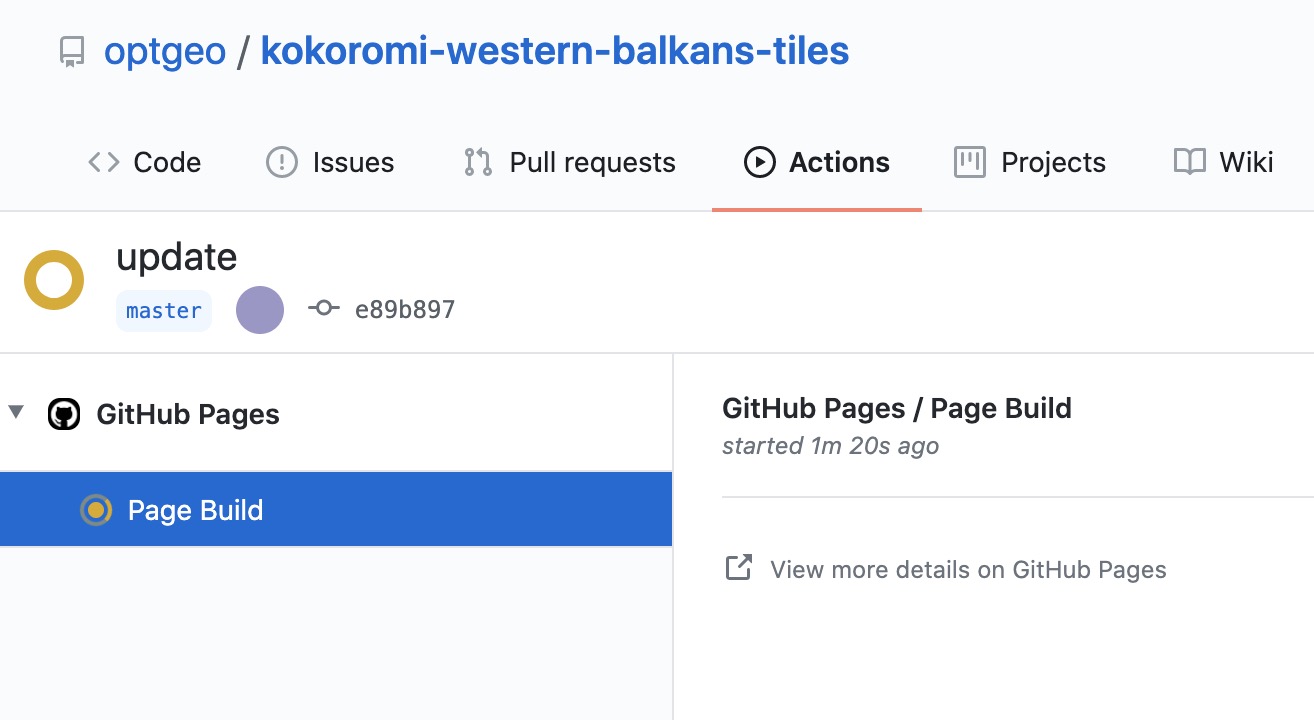Click the Projects board icon
Screen dimensions: 1314x720
[968, 162]
